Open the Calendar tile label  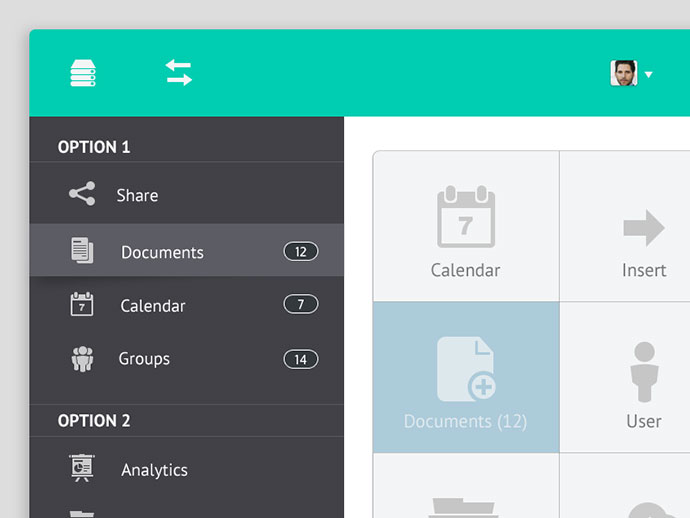pyautogui.click(x=465, y=270)
